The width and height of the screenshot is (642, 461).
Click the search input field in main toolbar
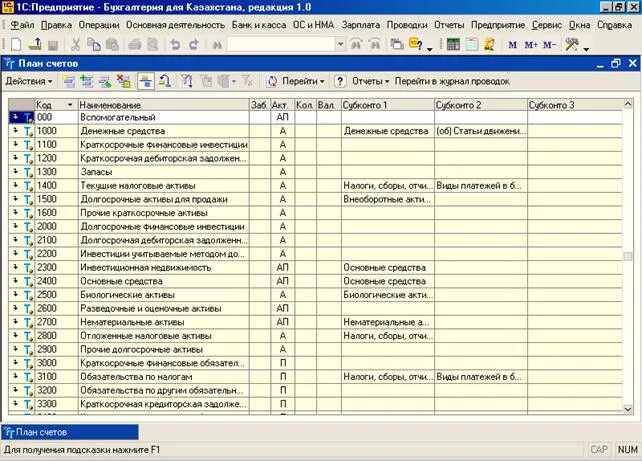point(281,44)
